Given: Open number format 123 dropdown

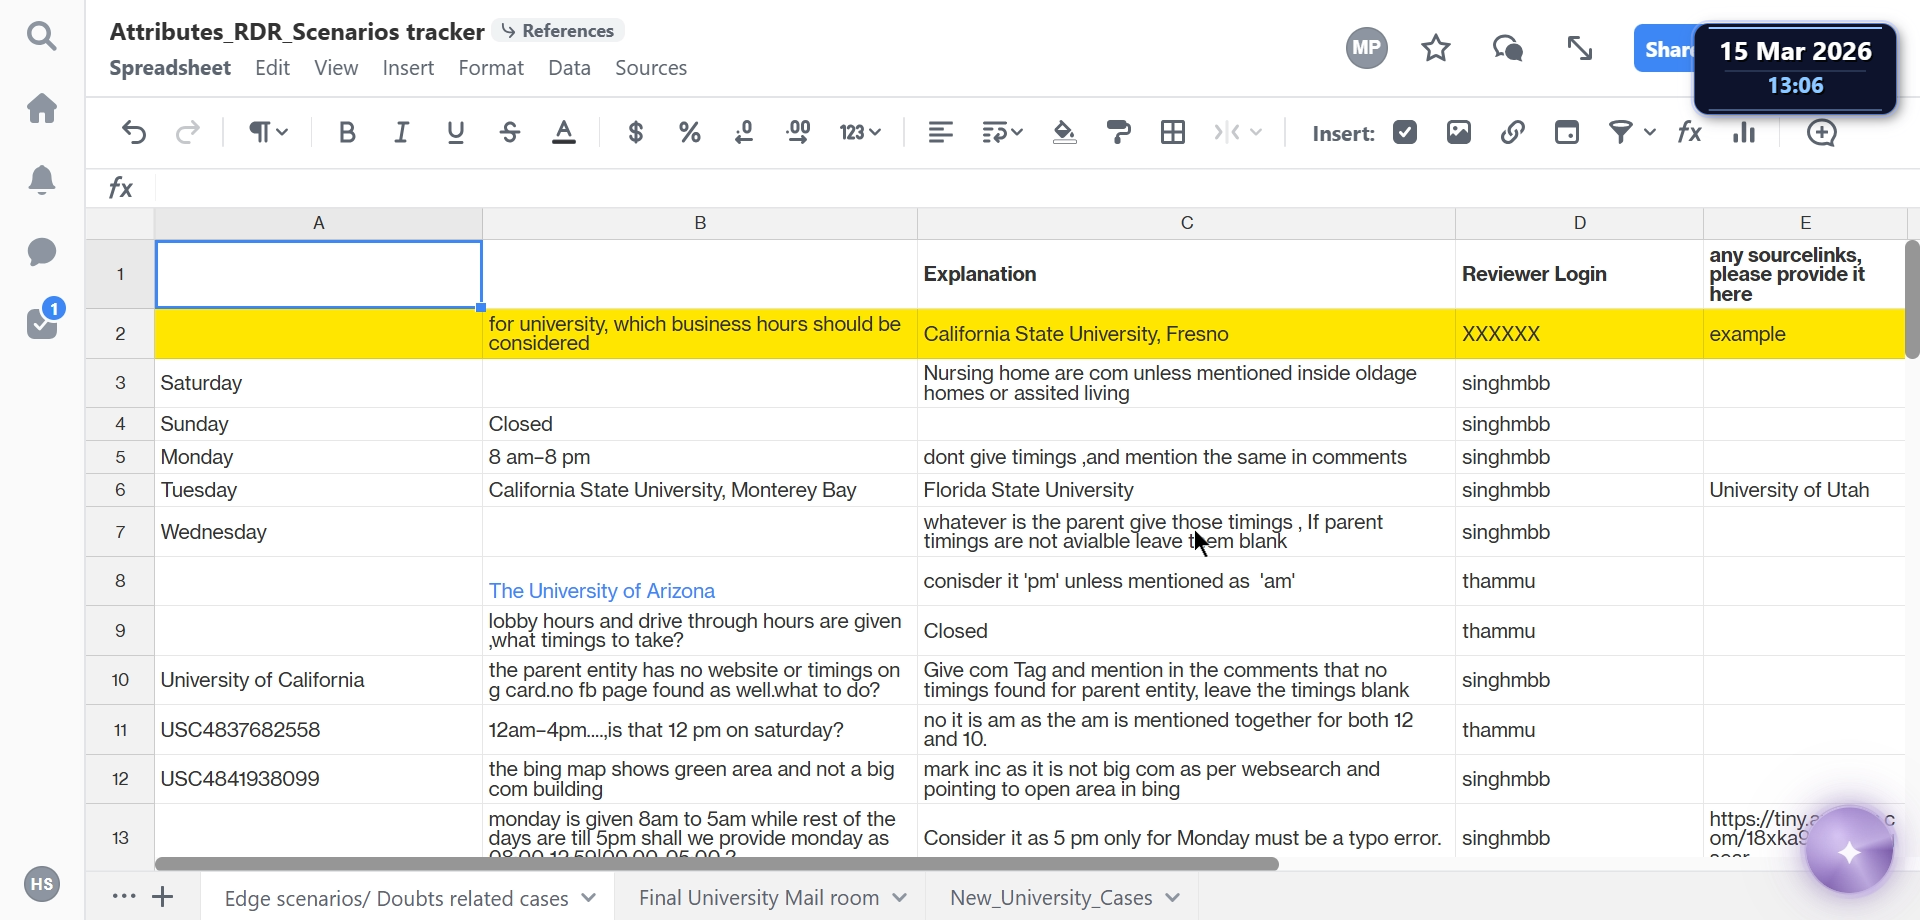Looking at the screenshot, I should [x=860, y=132].
